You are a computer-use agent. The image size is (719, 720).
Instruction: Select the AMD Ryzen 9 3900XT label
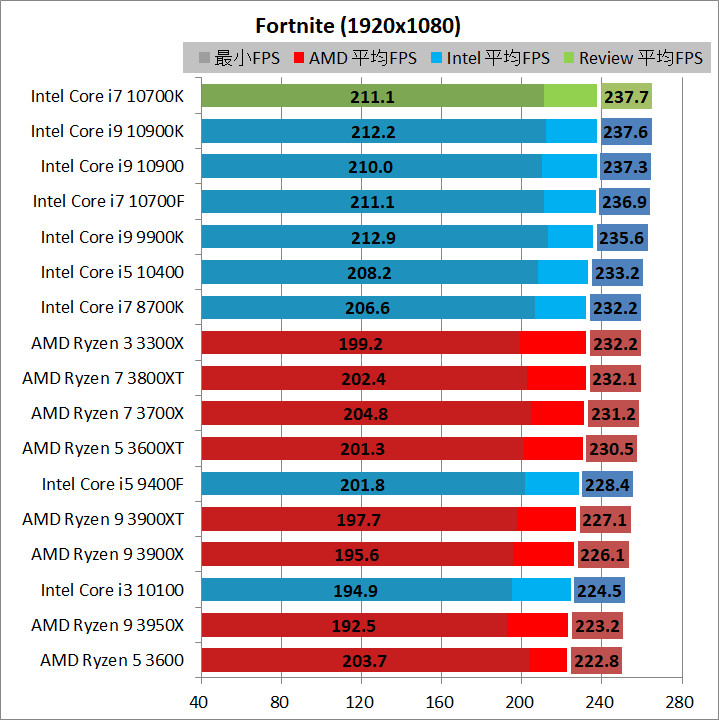click(x=103, y=519)
